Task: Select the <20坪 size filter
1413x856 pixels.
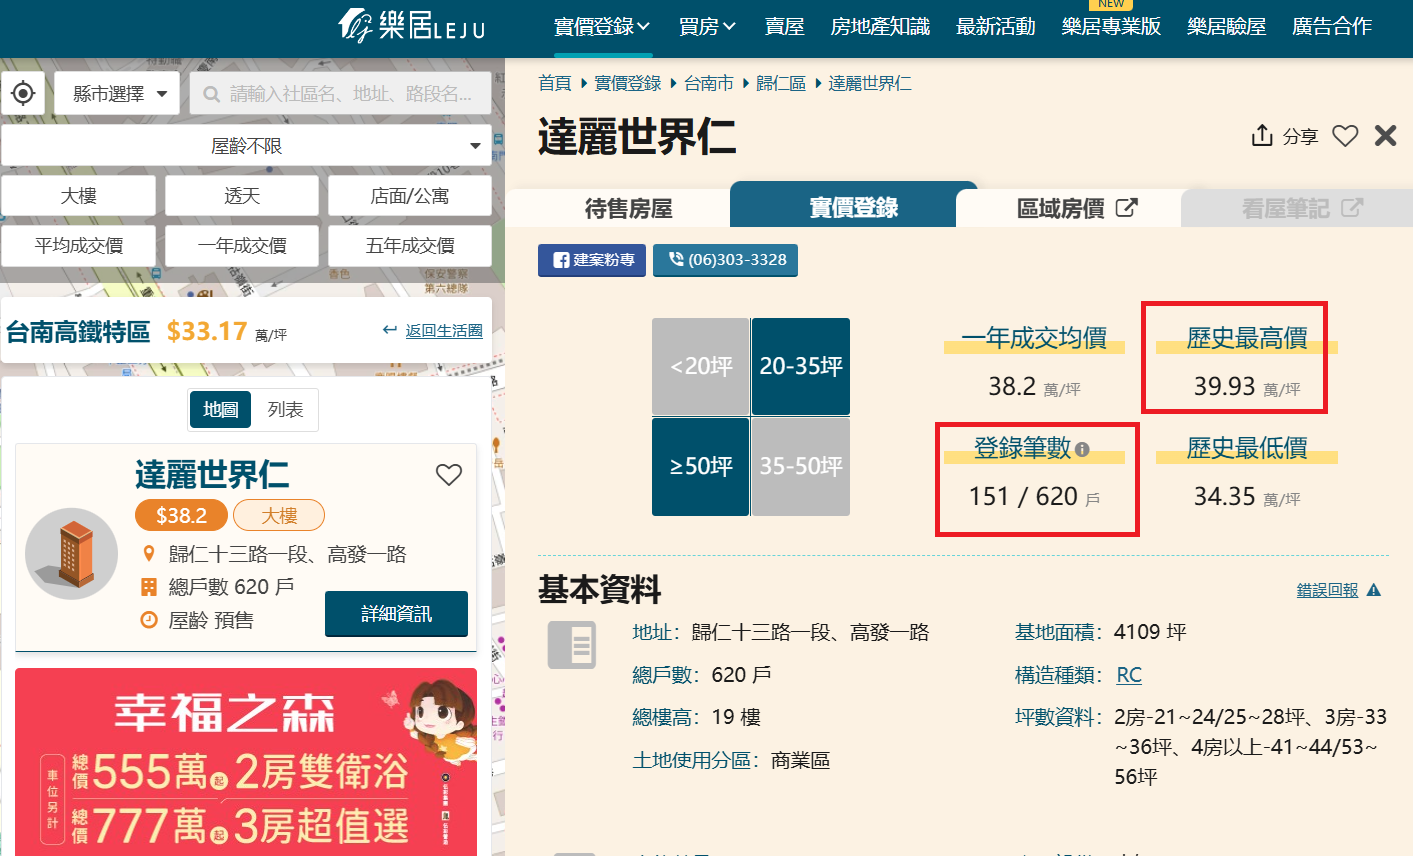Action: (x=701, y=366)
